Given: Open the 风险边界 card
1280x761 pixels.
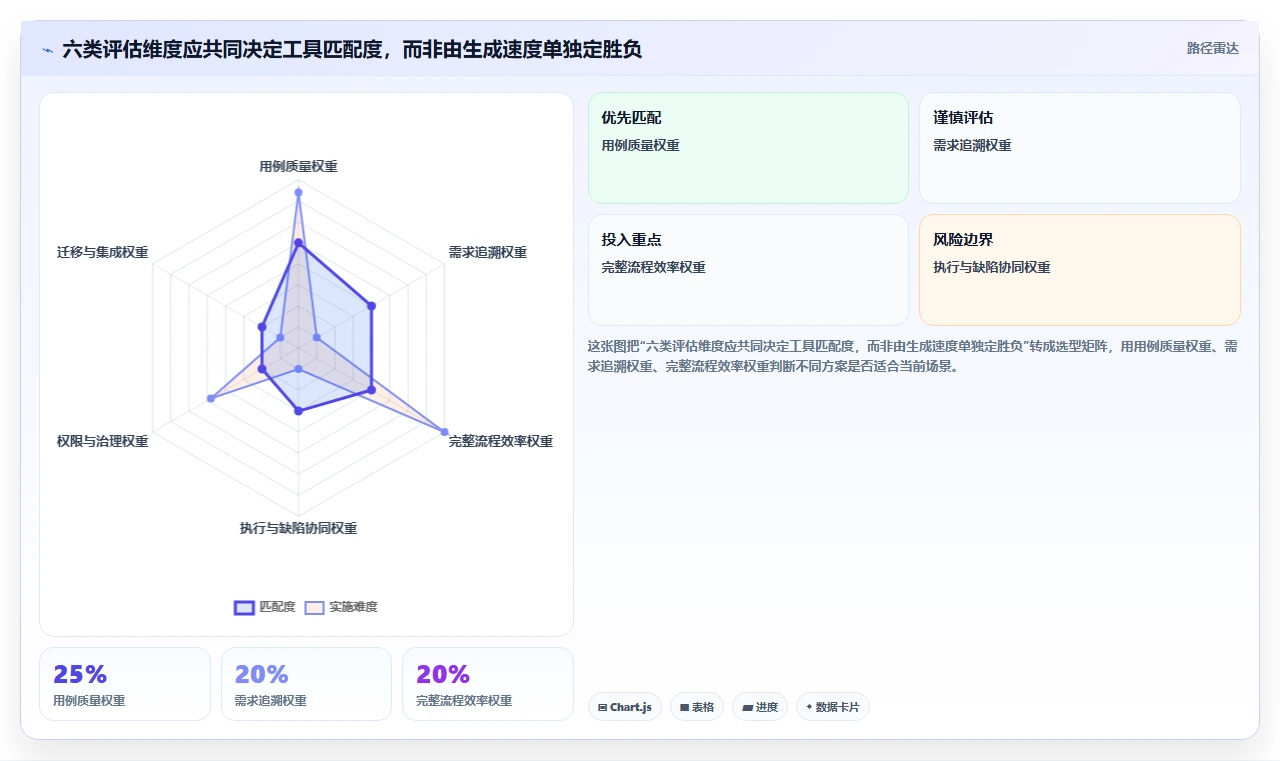Looking at the screenshot, I should click(1079, 270).
